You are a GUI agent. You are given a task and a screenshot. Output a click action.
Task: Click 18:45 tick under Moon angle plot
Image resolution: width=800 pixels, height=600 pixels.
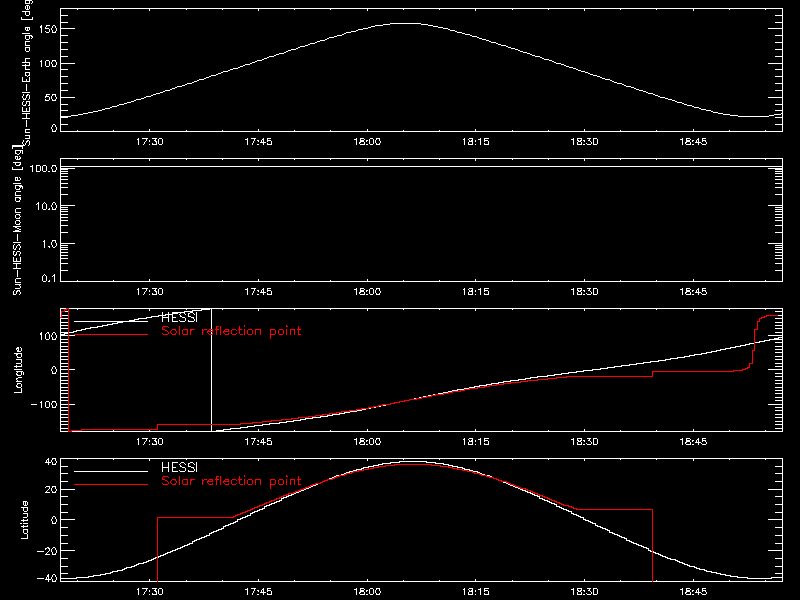point(693,292)
